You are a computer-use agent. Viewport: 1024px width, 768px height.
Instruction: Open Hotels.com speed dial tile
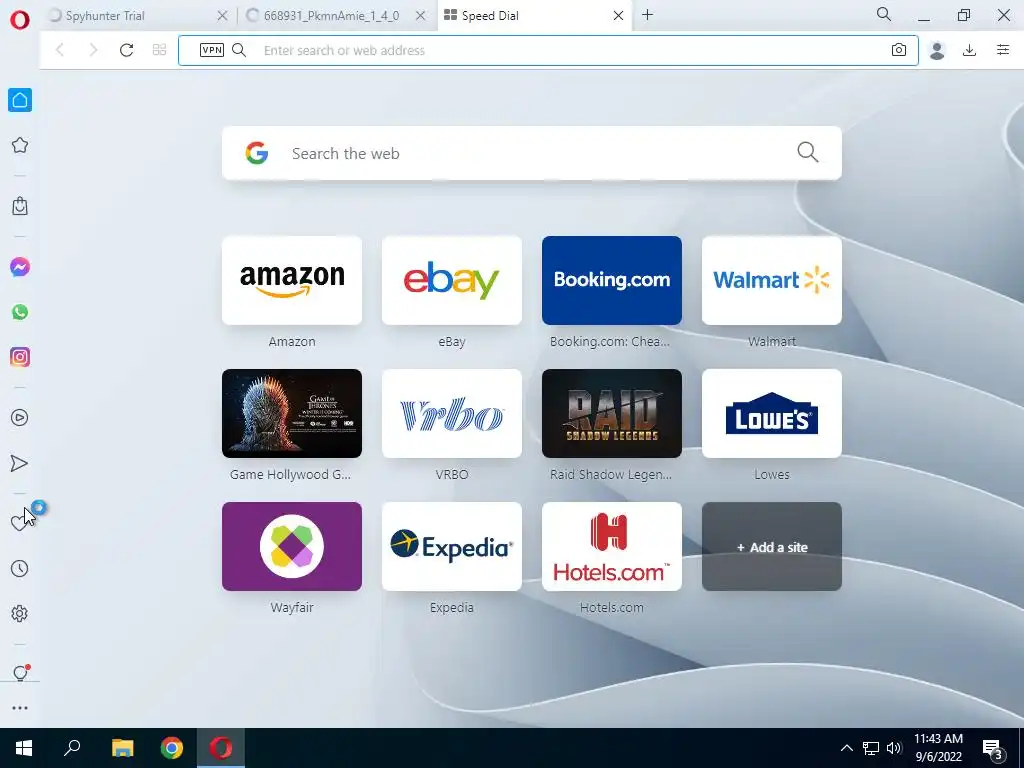tap(612, 547)
